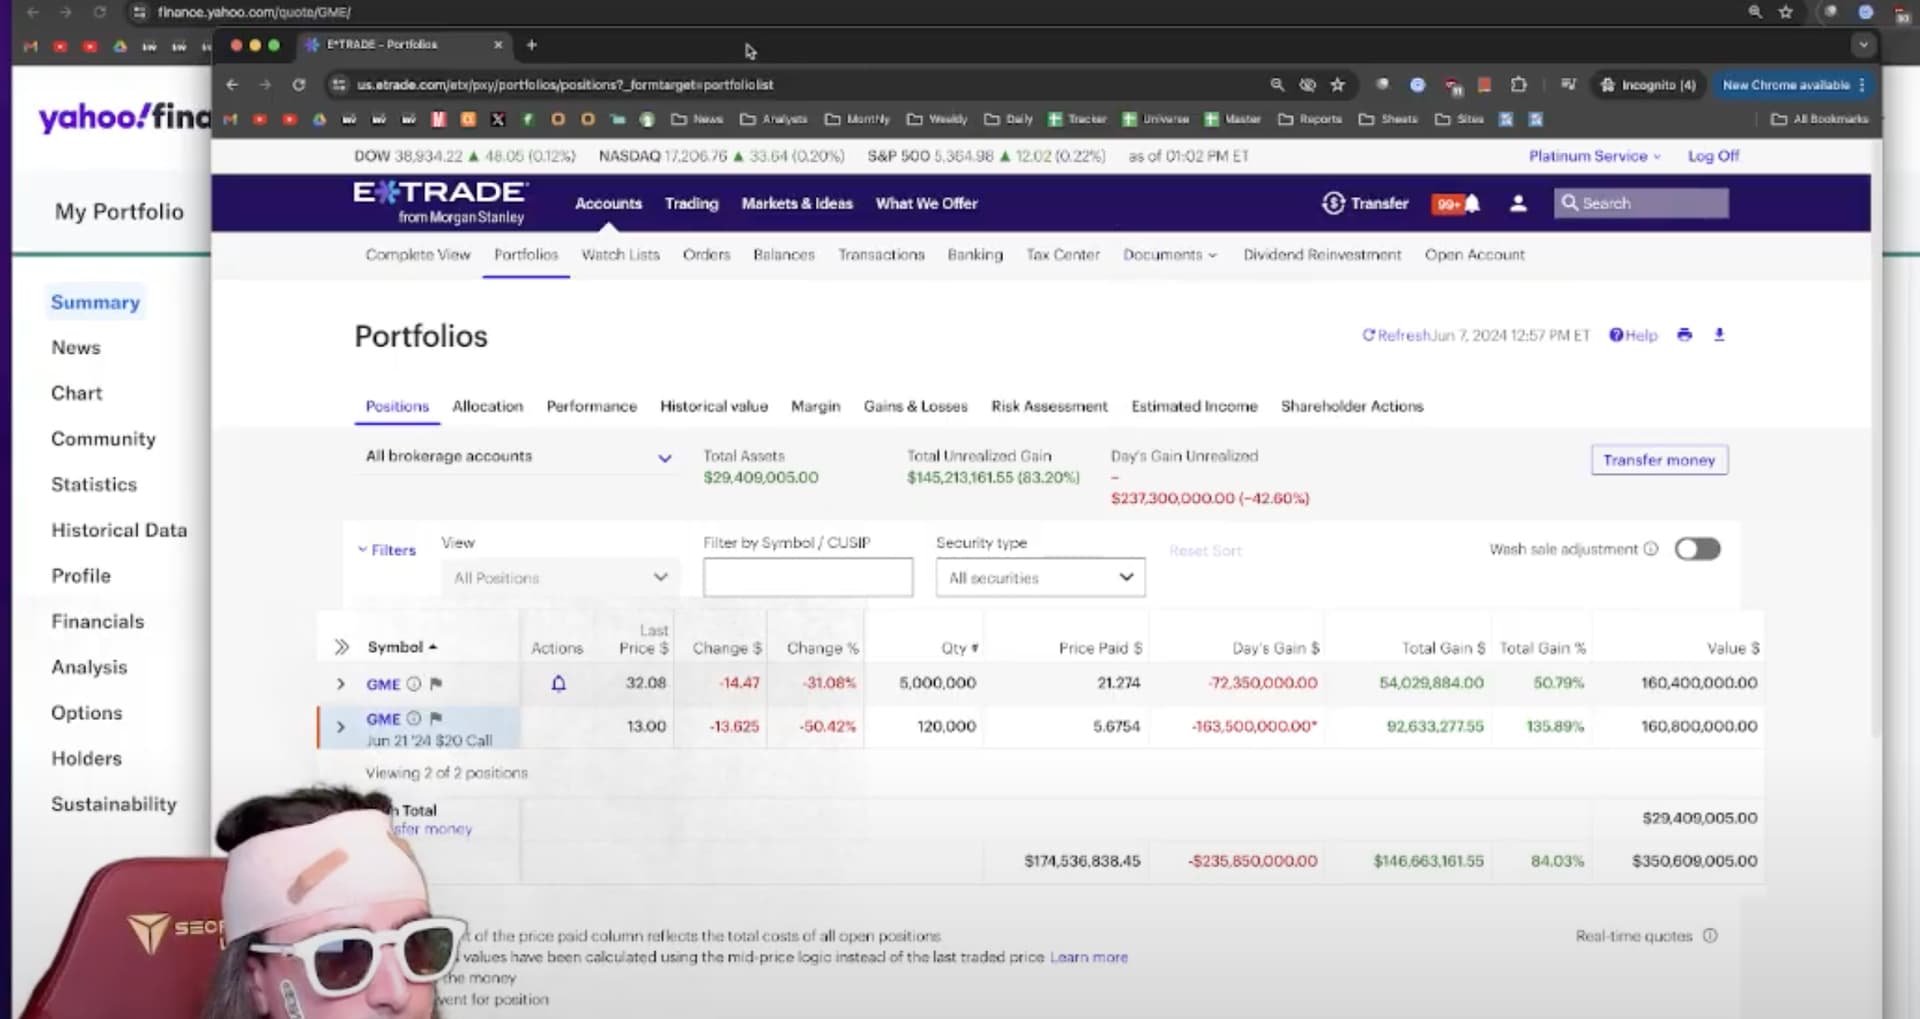Open All securities type dropdown
Viewport: 1920px width, 1019px height.
click(x=1040, y=578)
